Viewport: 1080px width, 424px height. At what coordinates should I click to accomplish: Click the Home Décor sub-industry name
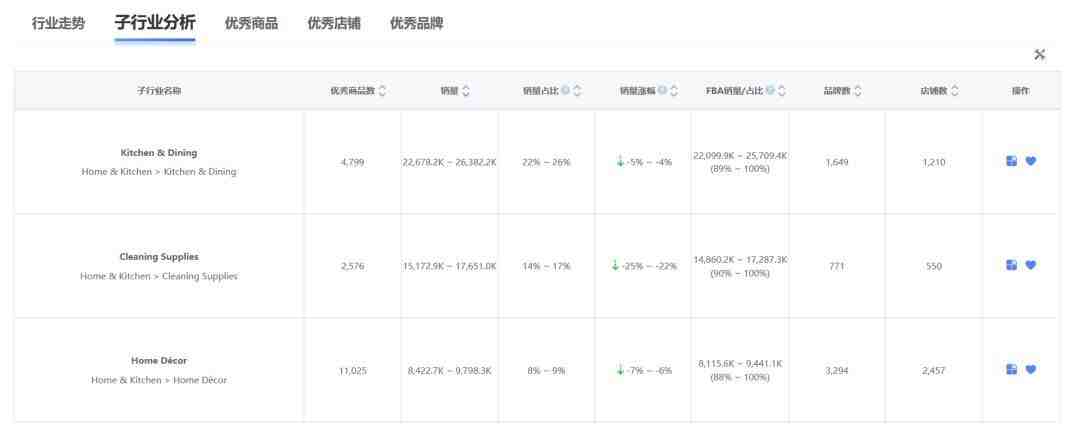pyautogui.click(x=159, y=361)
